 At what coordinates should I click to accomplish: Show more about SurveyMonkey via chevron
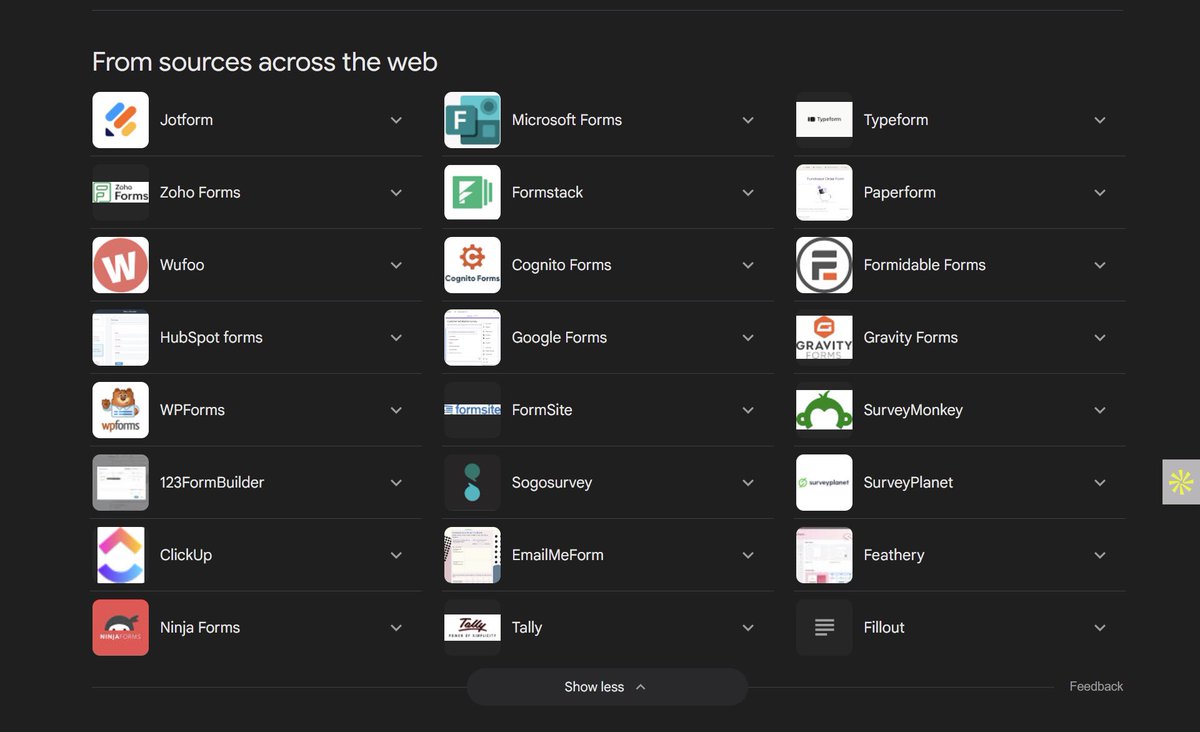1100,410
